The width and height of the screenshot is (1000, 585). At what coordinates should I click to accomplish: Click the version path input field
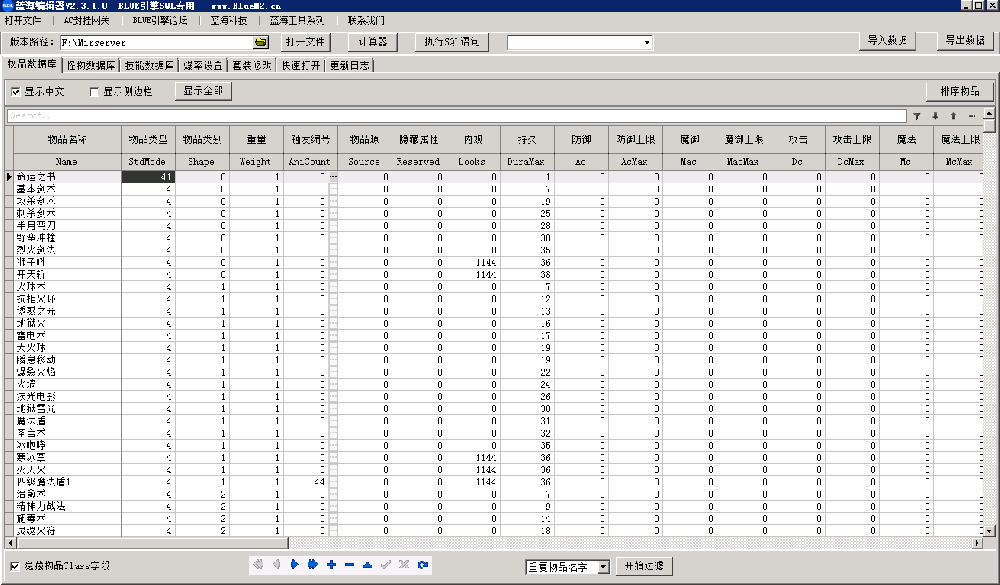click(157, 42)
